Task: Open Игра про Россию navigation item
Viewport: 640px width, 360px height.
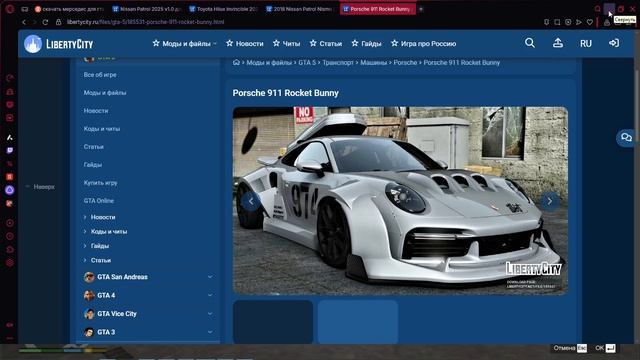Action: (x=424, y=43)
